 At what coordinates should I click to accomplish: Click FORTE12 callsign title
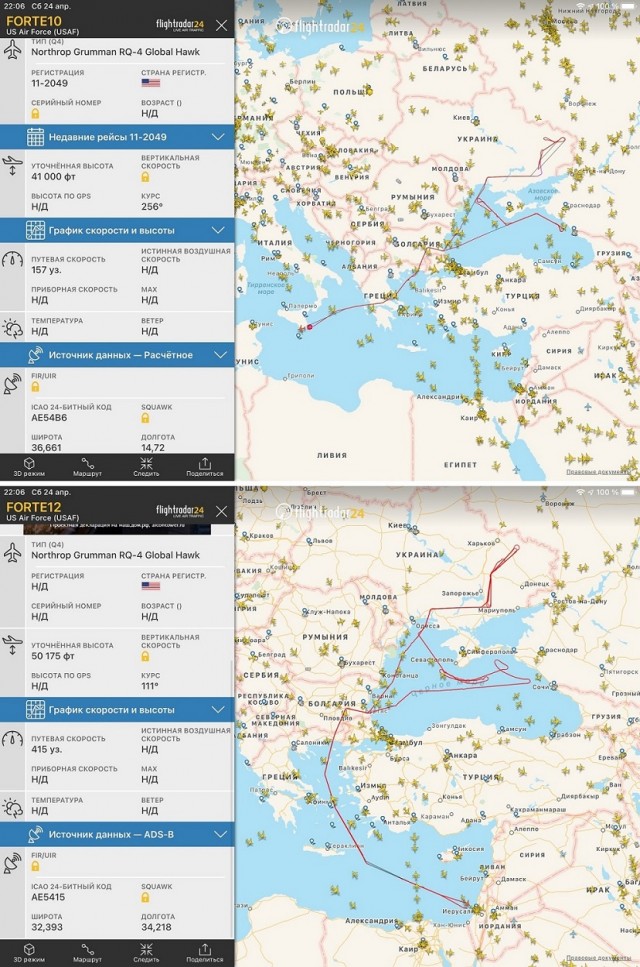tap(34, 507)
